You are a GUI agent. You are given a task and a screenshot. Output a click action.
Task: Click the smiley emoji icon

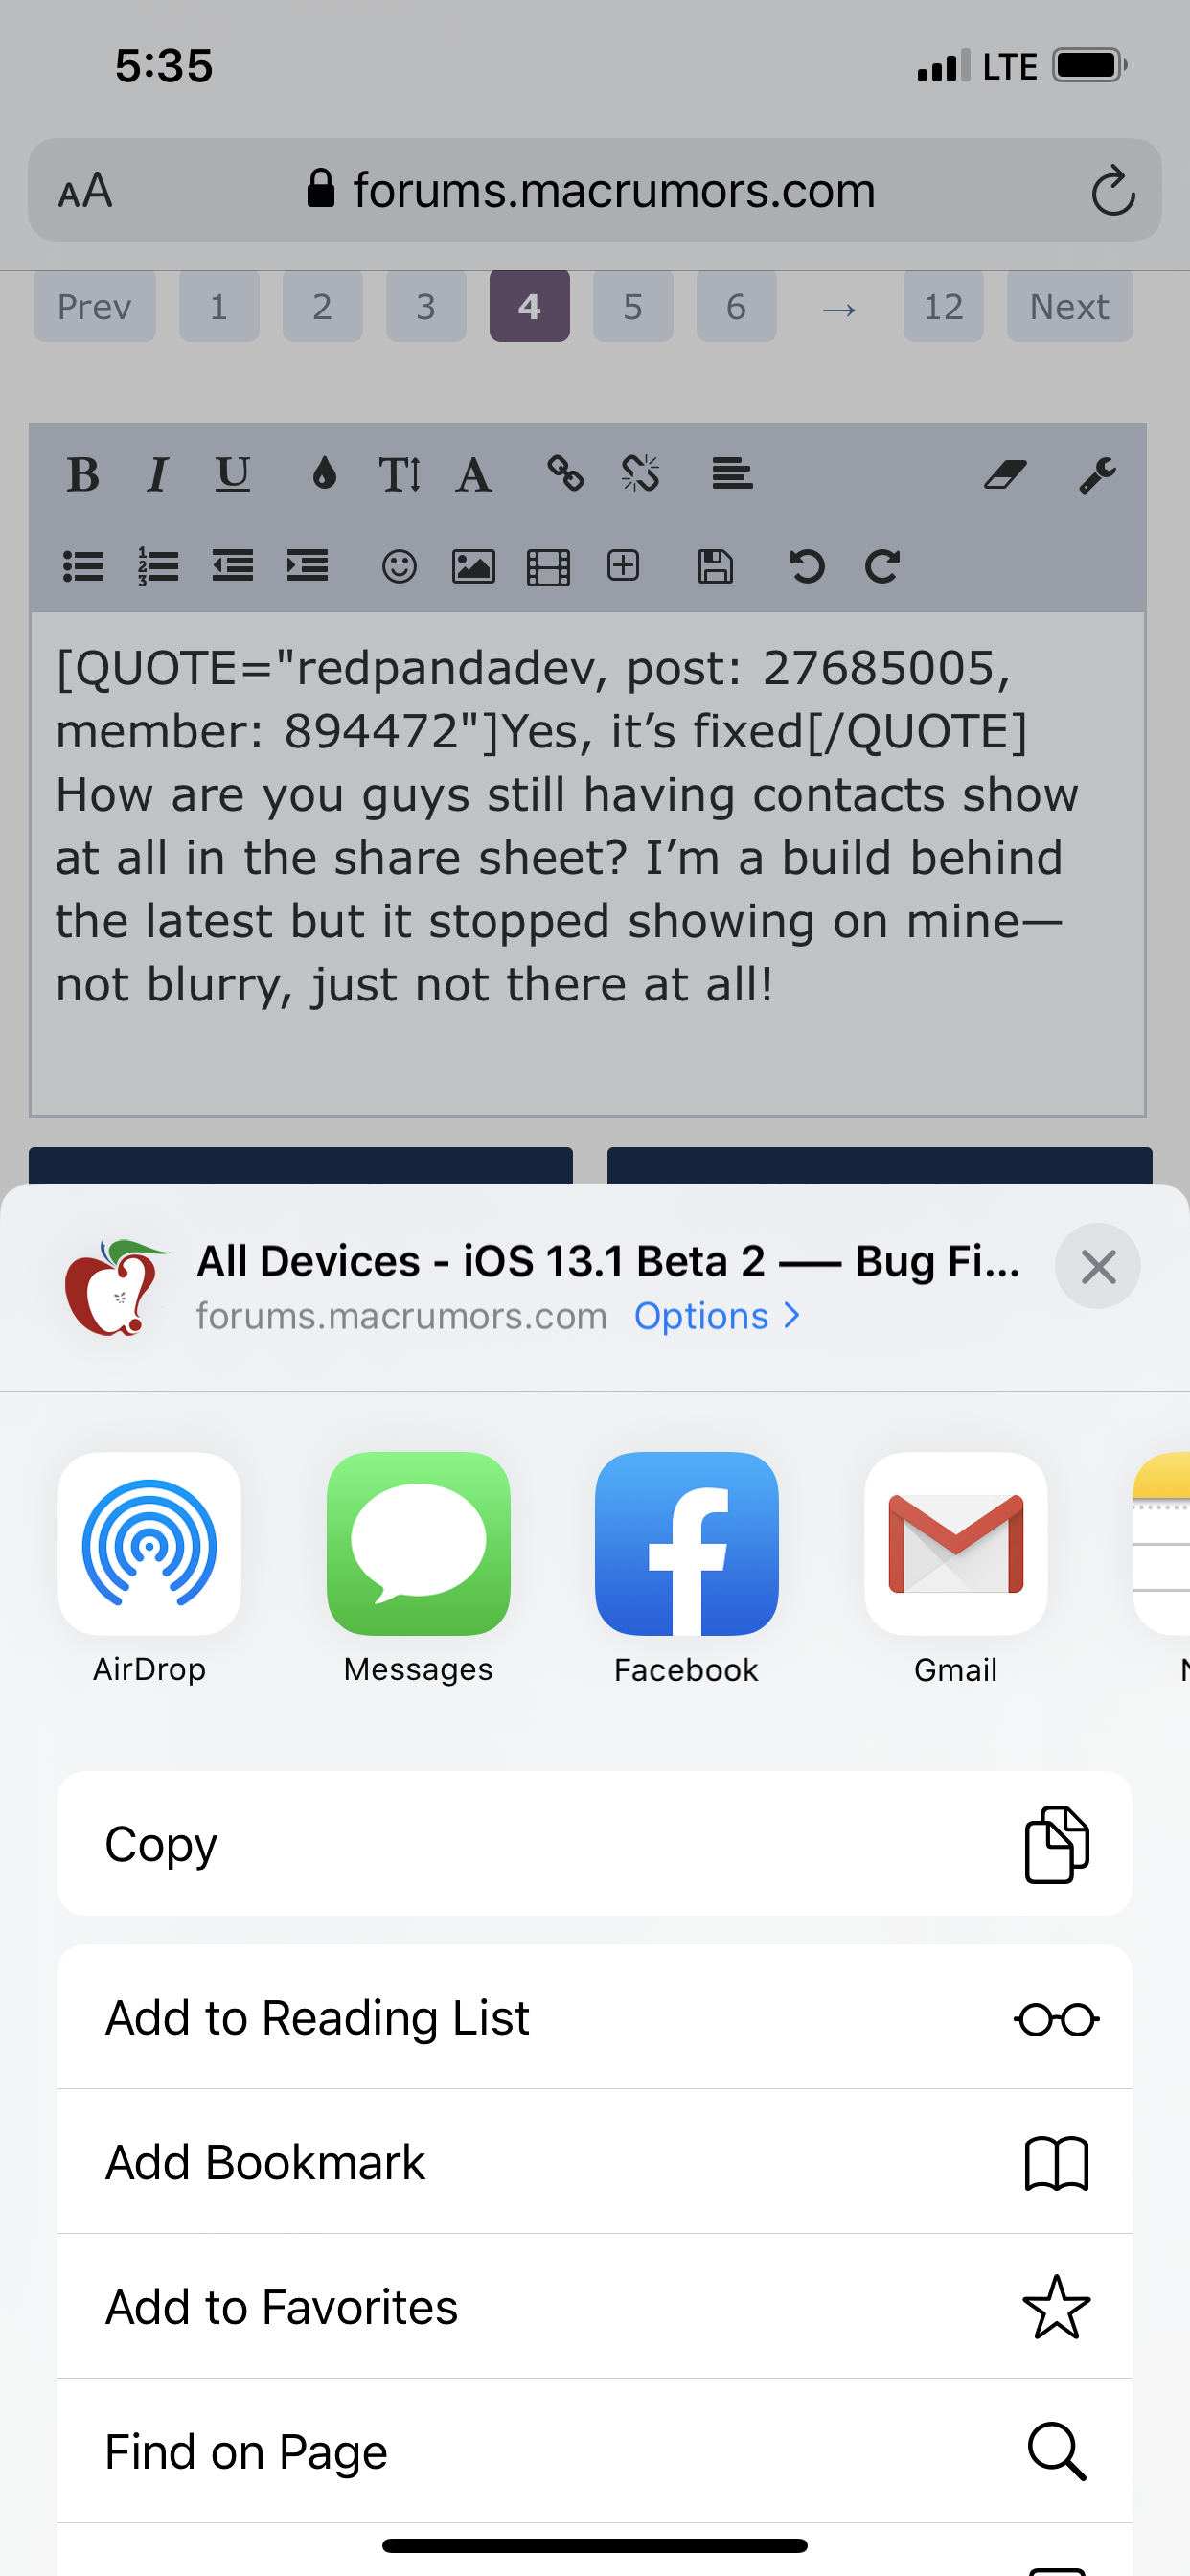click(399, 567)
